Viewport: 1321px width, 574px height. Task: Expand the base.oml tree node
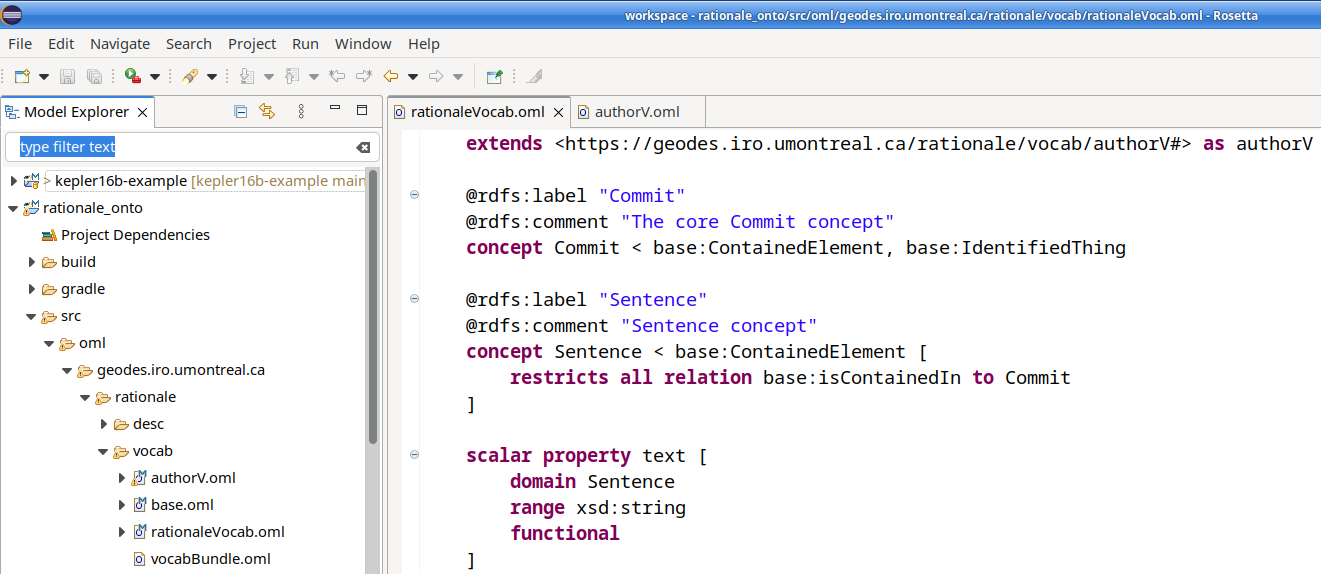[121, 505]
